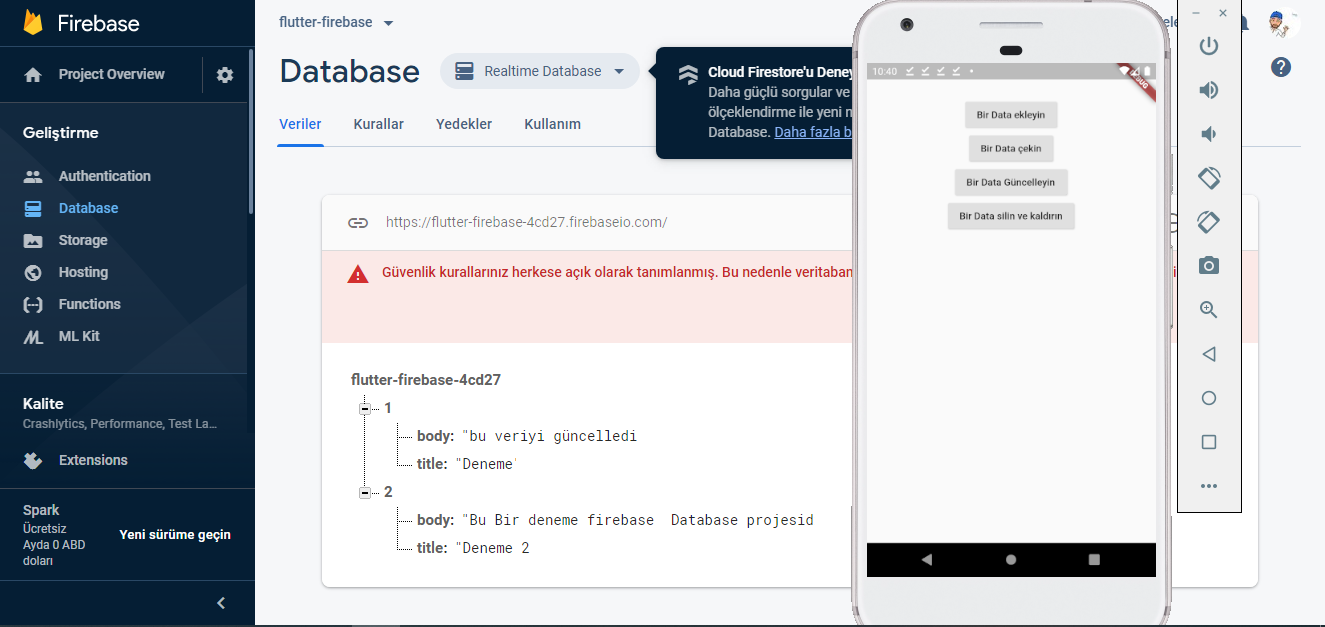Switch to Veriler tab

coord(300,124)
